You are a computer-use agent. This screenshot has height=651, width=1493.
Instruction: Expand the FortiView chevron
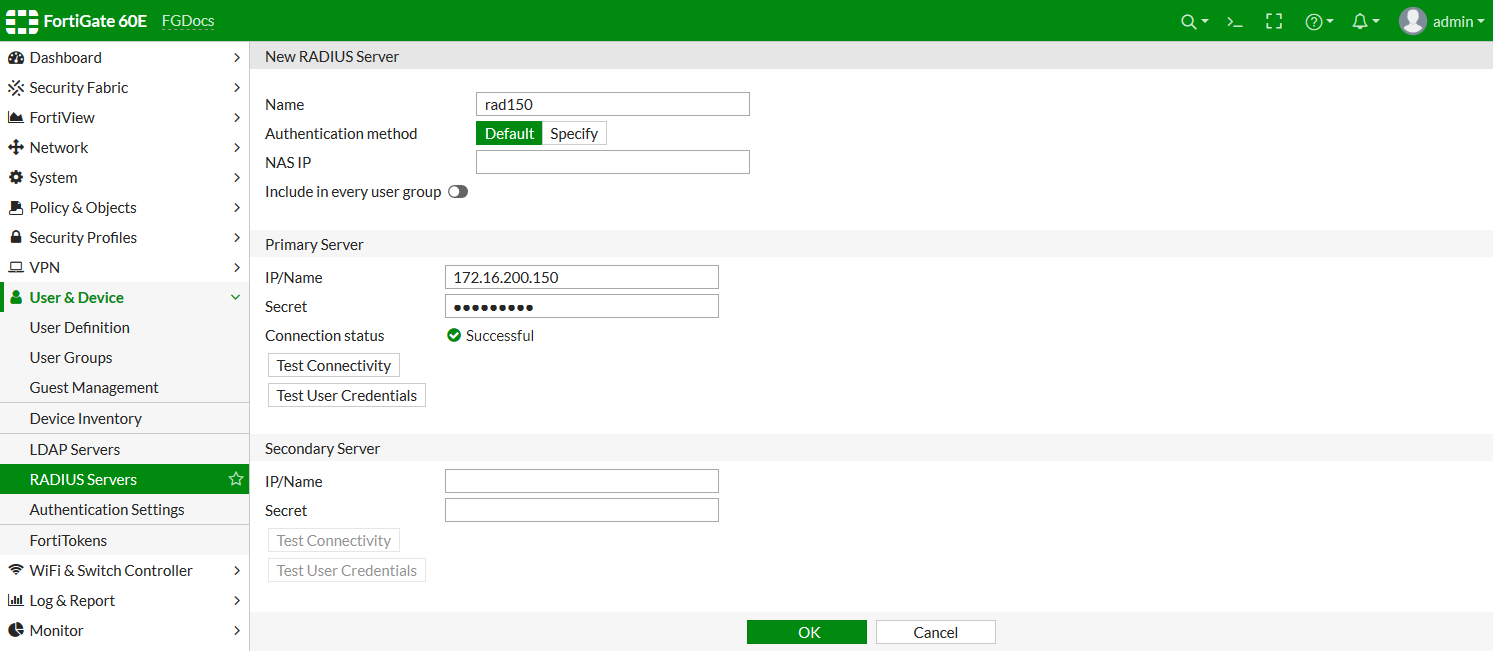tap(236, 118)
